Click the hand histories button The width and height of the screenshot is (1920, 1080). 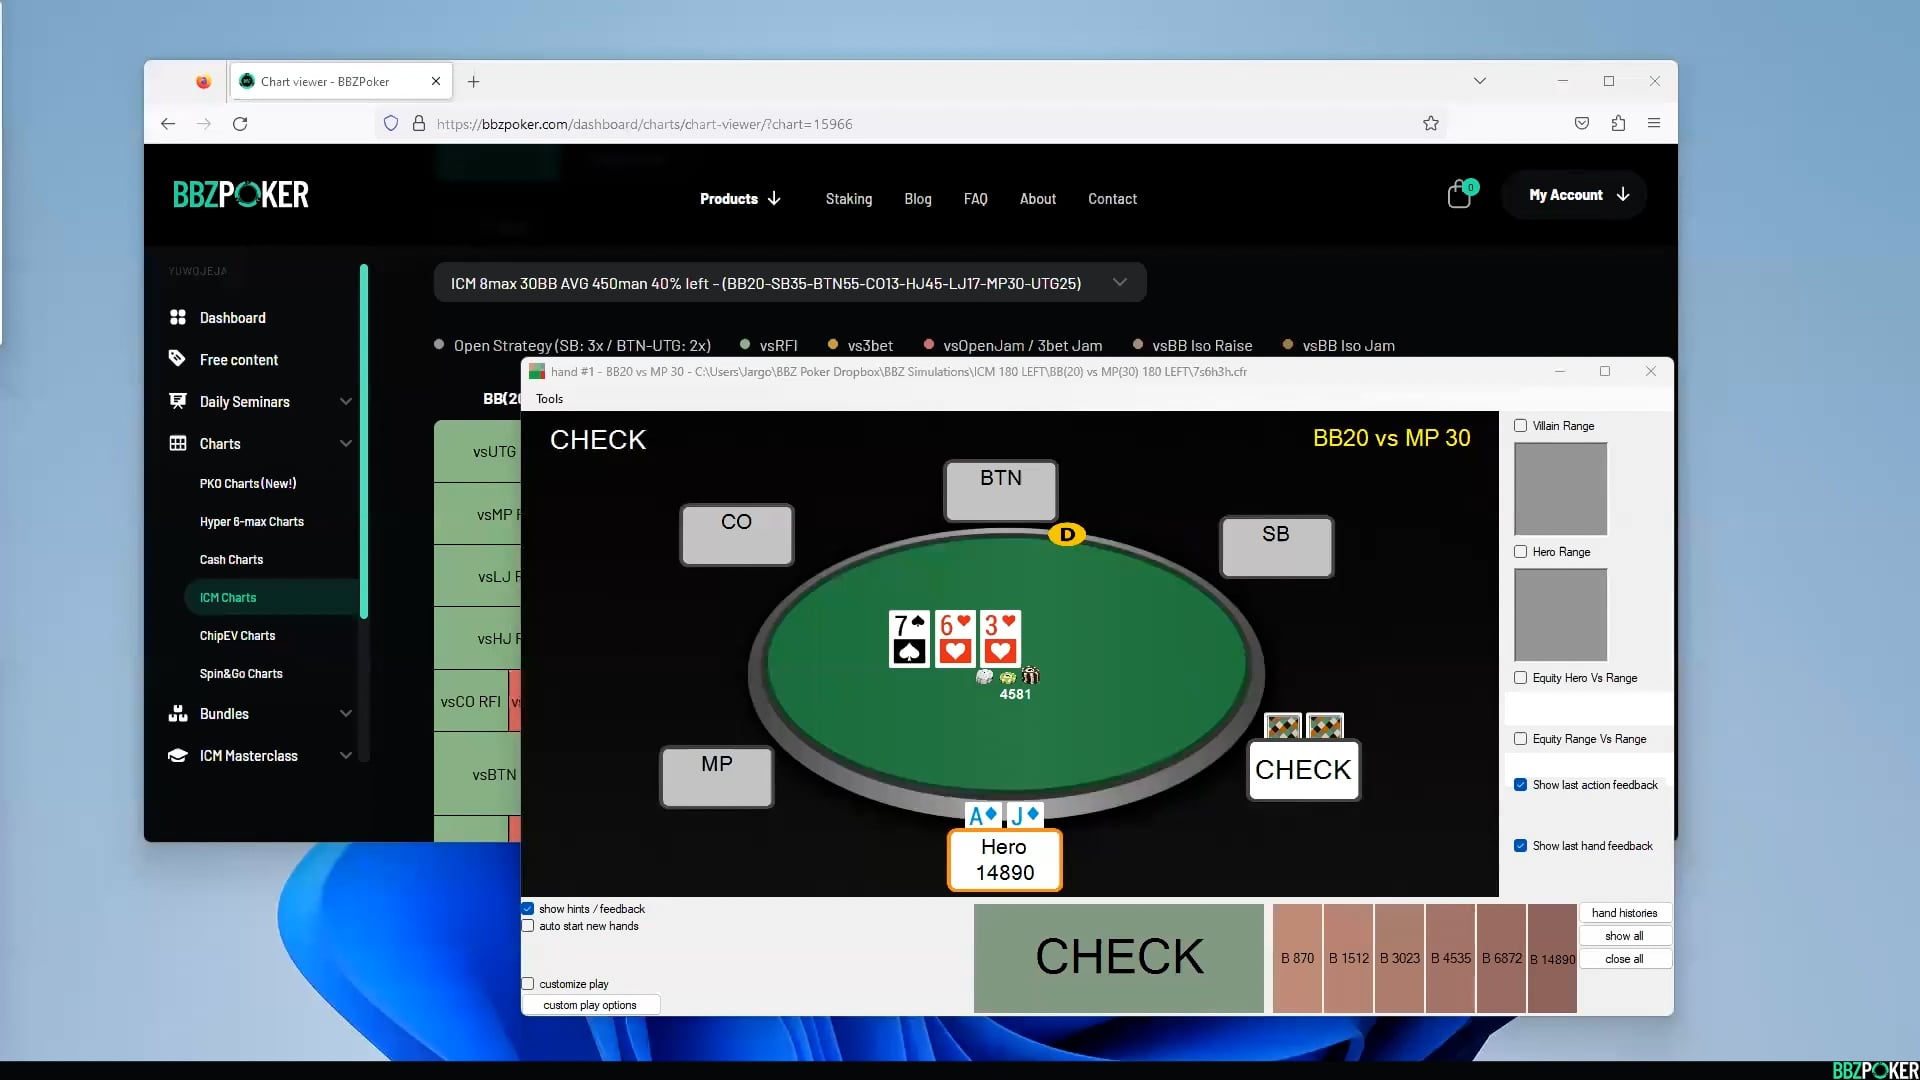(1625, 912)
